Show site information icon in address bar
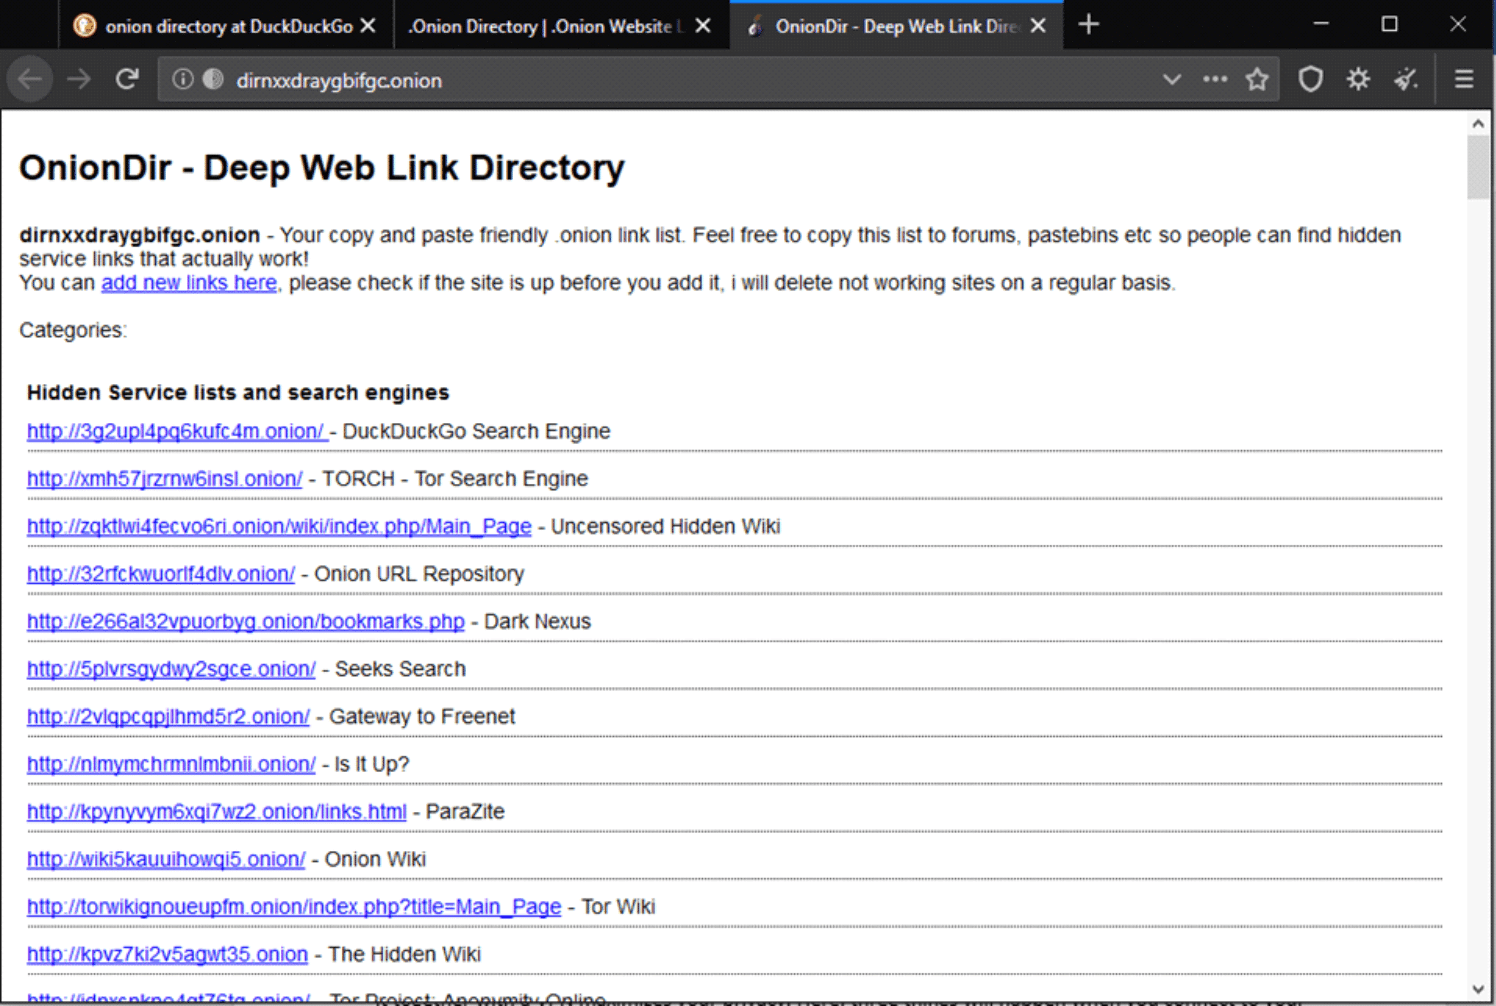The image size is (1496, 1006). [x=182, y=79]
